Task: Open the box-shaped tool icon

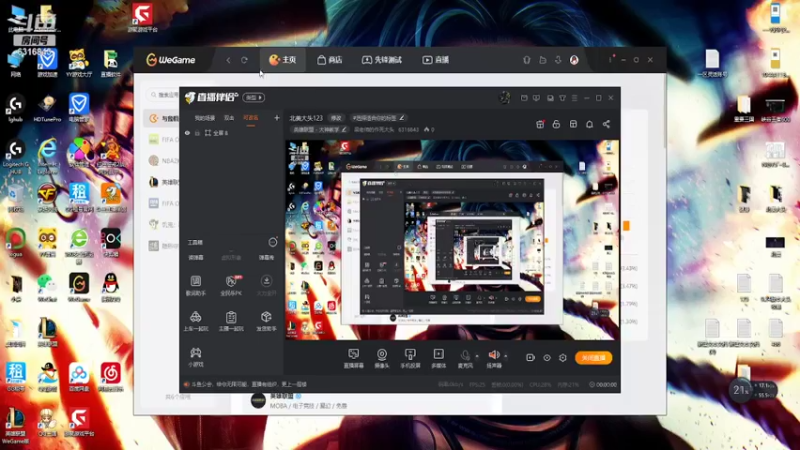Action: [x=266, y=321]
